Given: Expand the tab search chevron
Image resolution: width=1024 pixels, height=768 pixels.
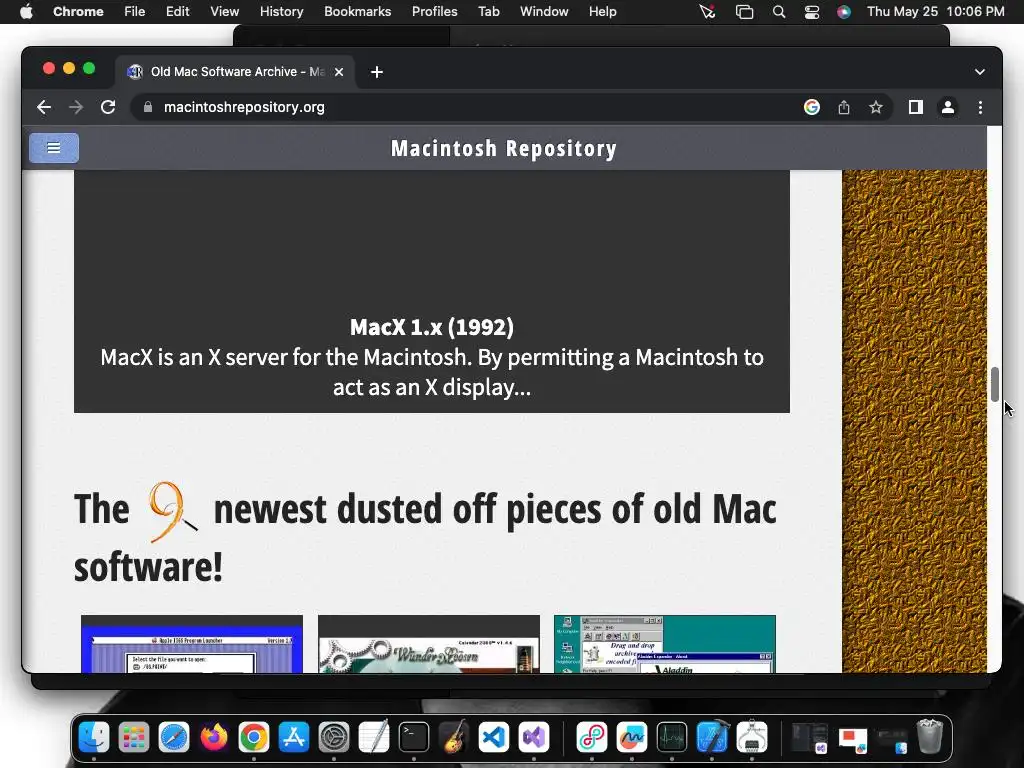Looking at the screenshot, I should (980, 72).
